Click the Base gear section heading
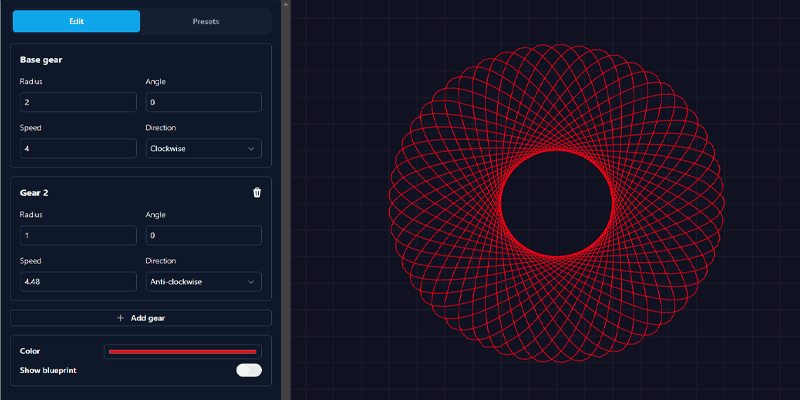Screen dimensions: 800x400 (x=42, y=60)
